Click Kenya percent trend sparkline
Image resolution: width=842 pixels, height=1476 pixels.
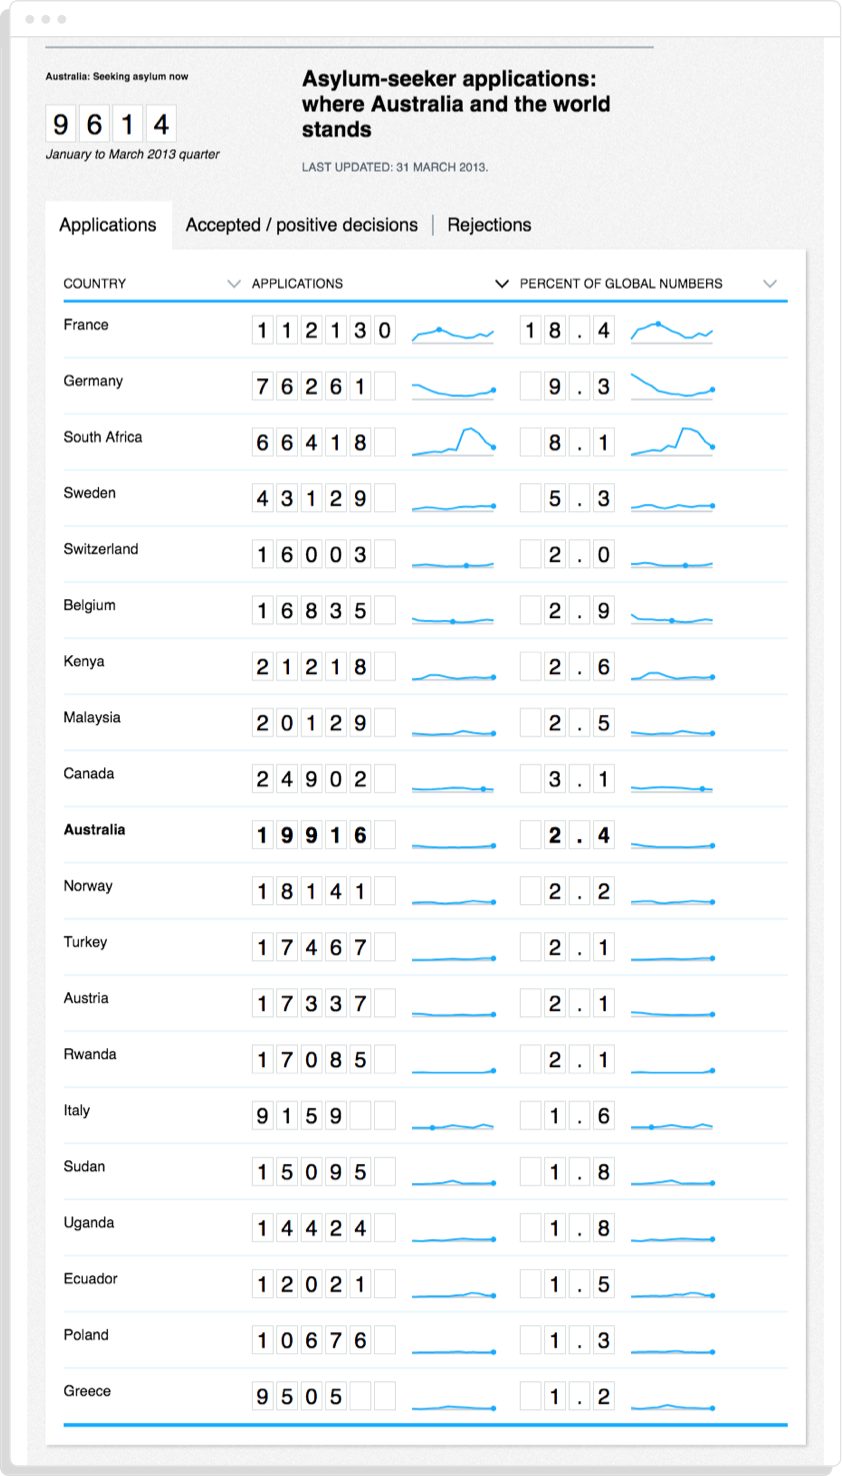pyautogui.click(x=672, y=676)
